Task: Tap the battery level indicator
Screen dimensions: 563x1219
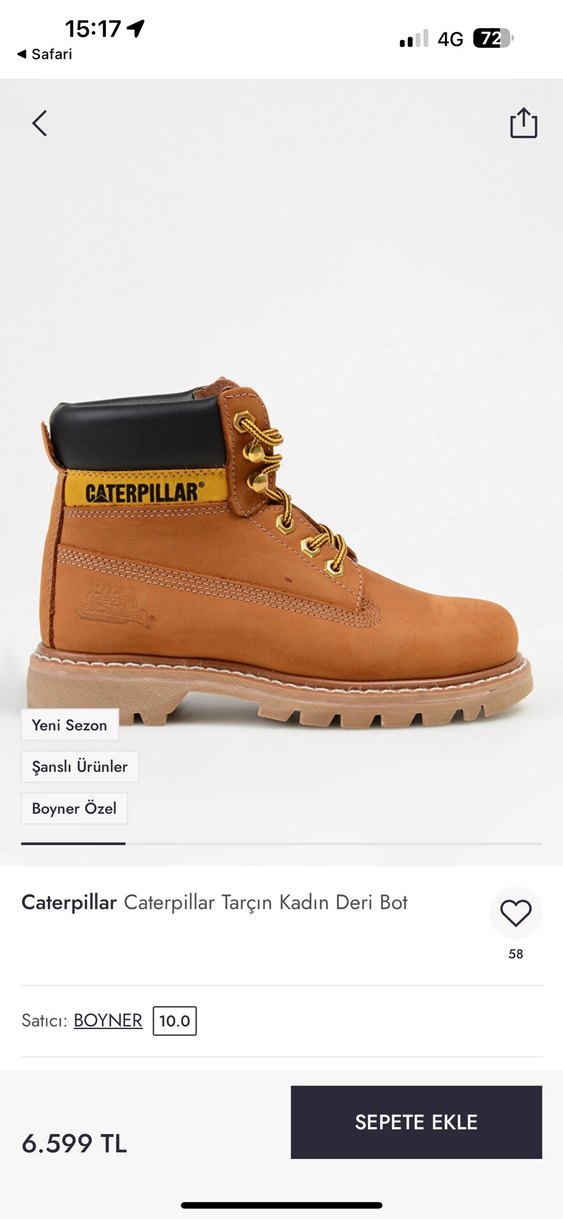Action: pyautogui.click(x=493, y=39)
